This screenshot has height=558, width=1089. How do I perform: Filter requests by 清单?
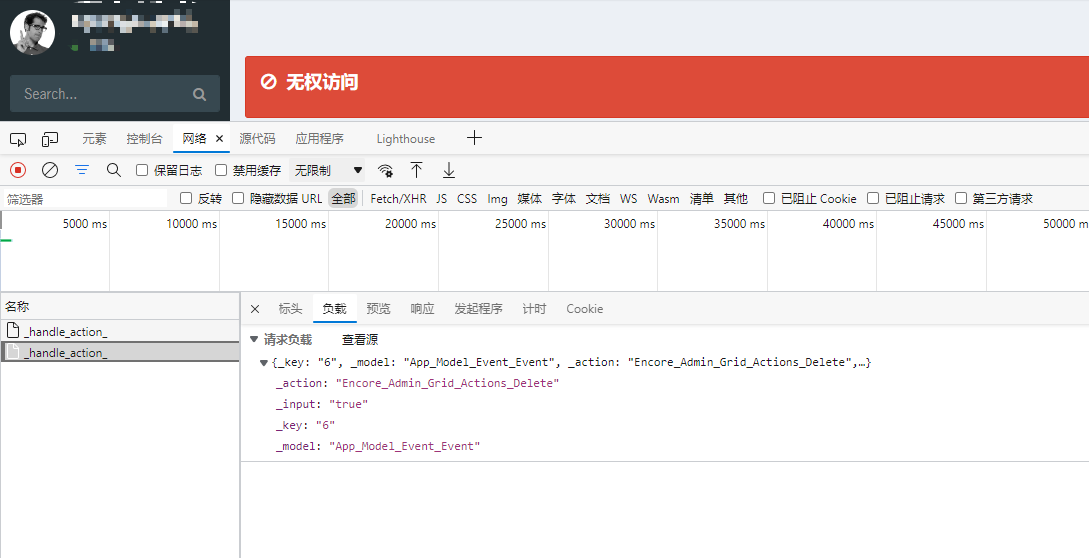click(x=701, y=199)
